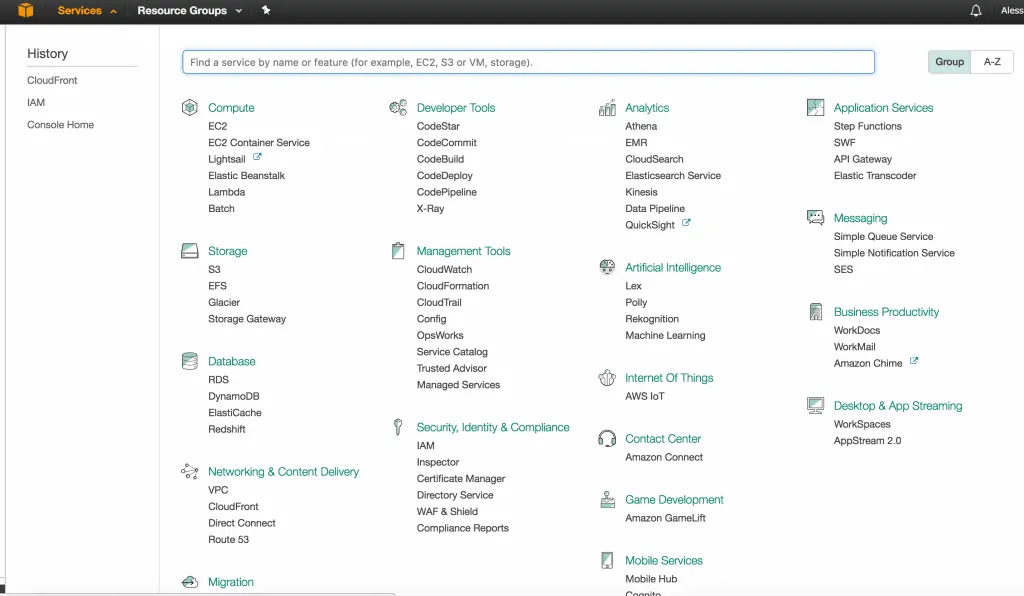Screen dimensions: 1024x596
Task: Open the Elastic Beanstalk service
Action: [x=246, y=176]
